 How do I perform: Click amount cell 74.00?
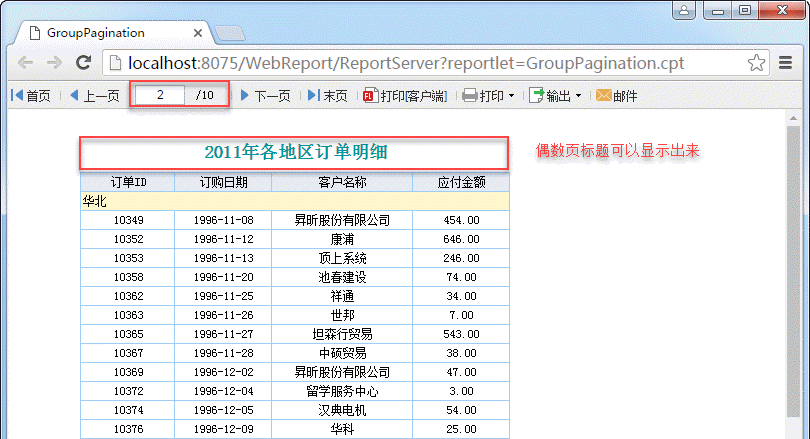coord(461,277)
